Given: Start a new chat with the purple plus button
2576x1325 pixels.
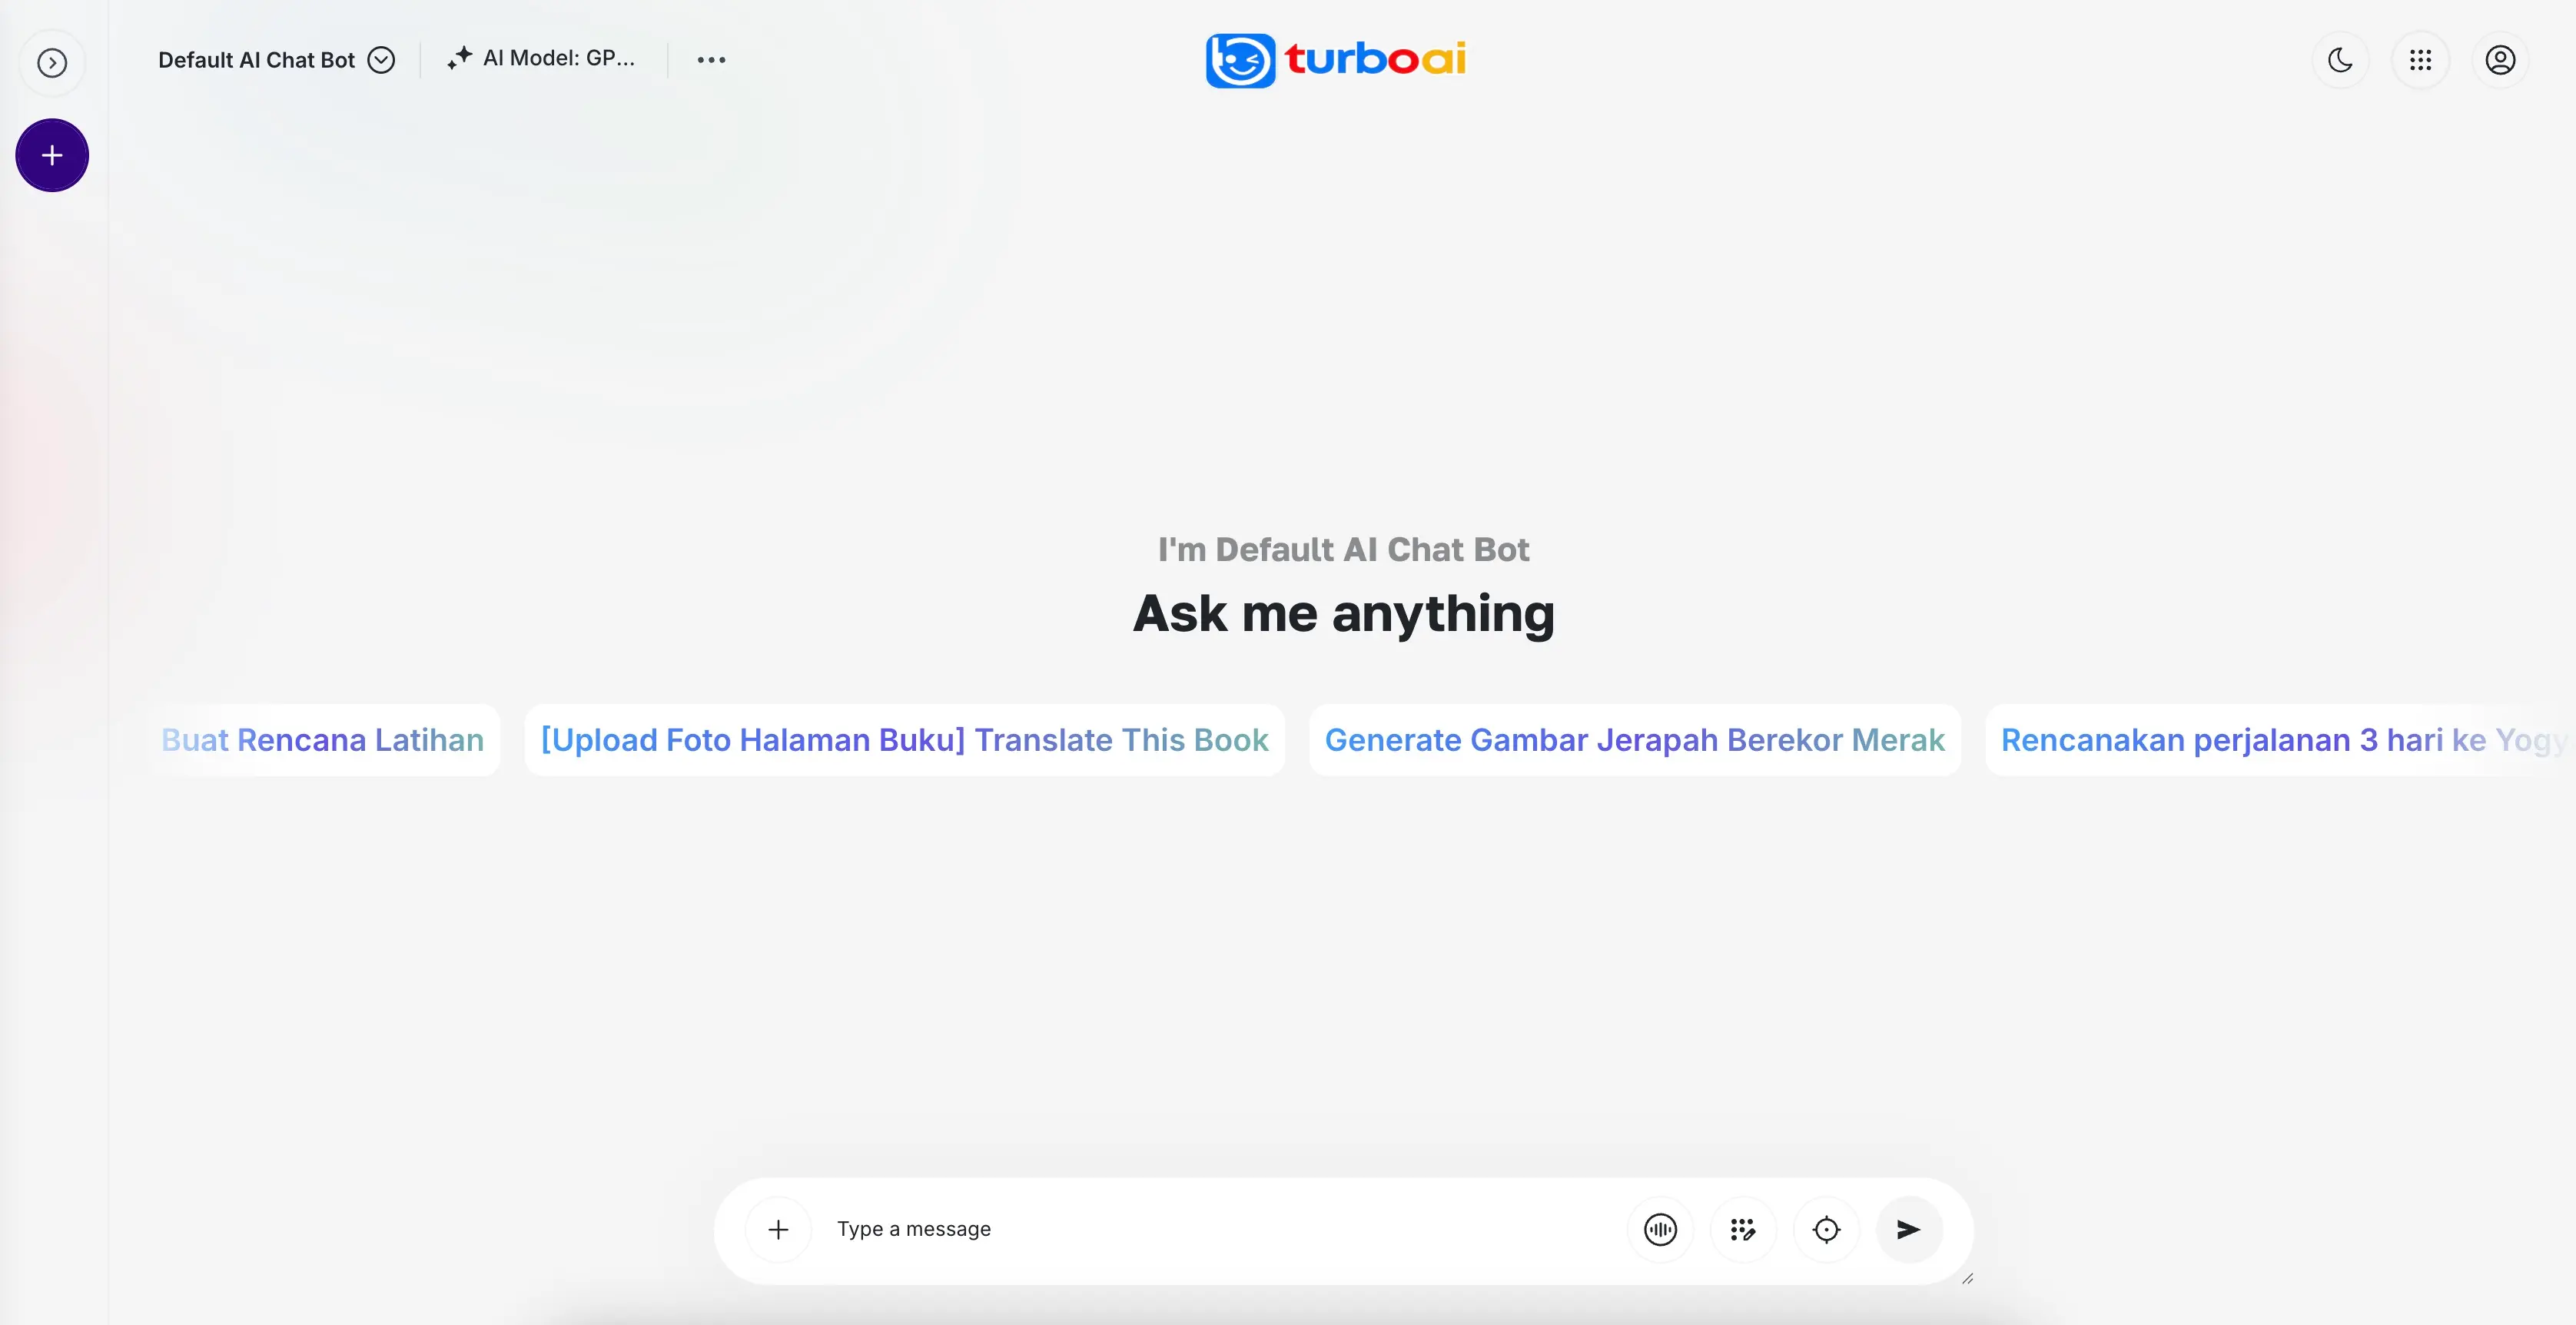Looking at the screenshot, I should click(52, 155).
